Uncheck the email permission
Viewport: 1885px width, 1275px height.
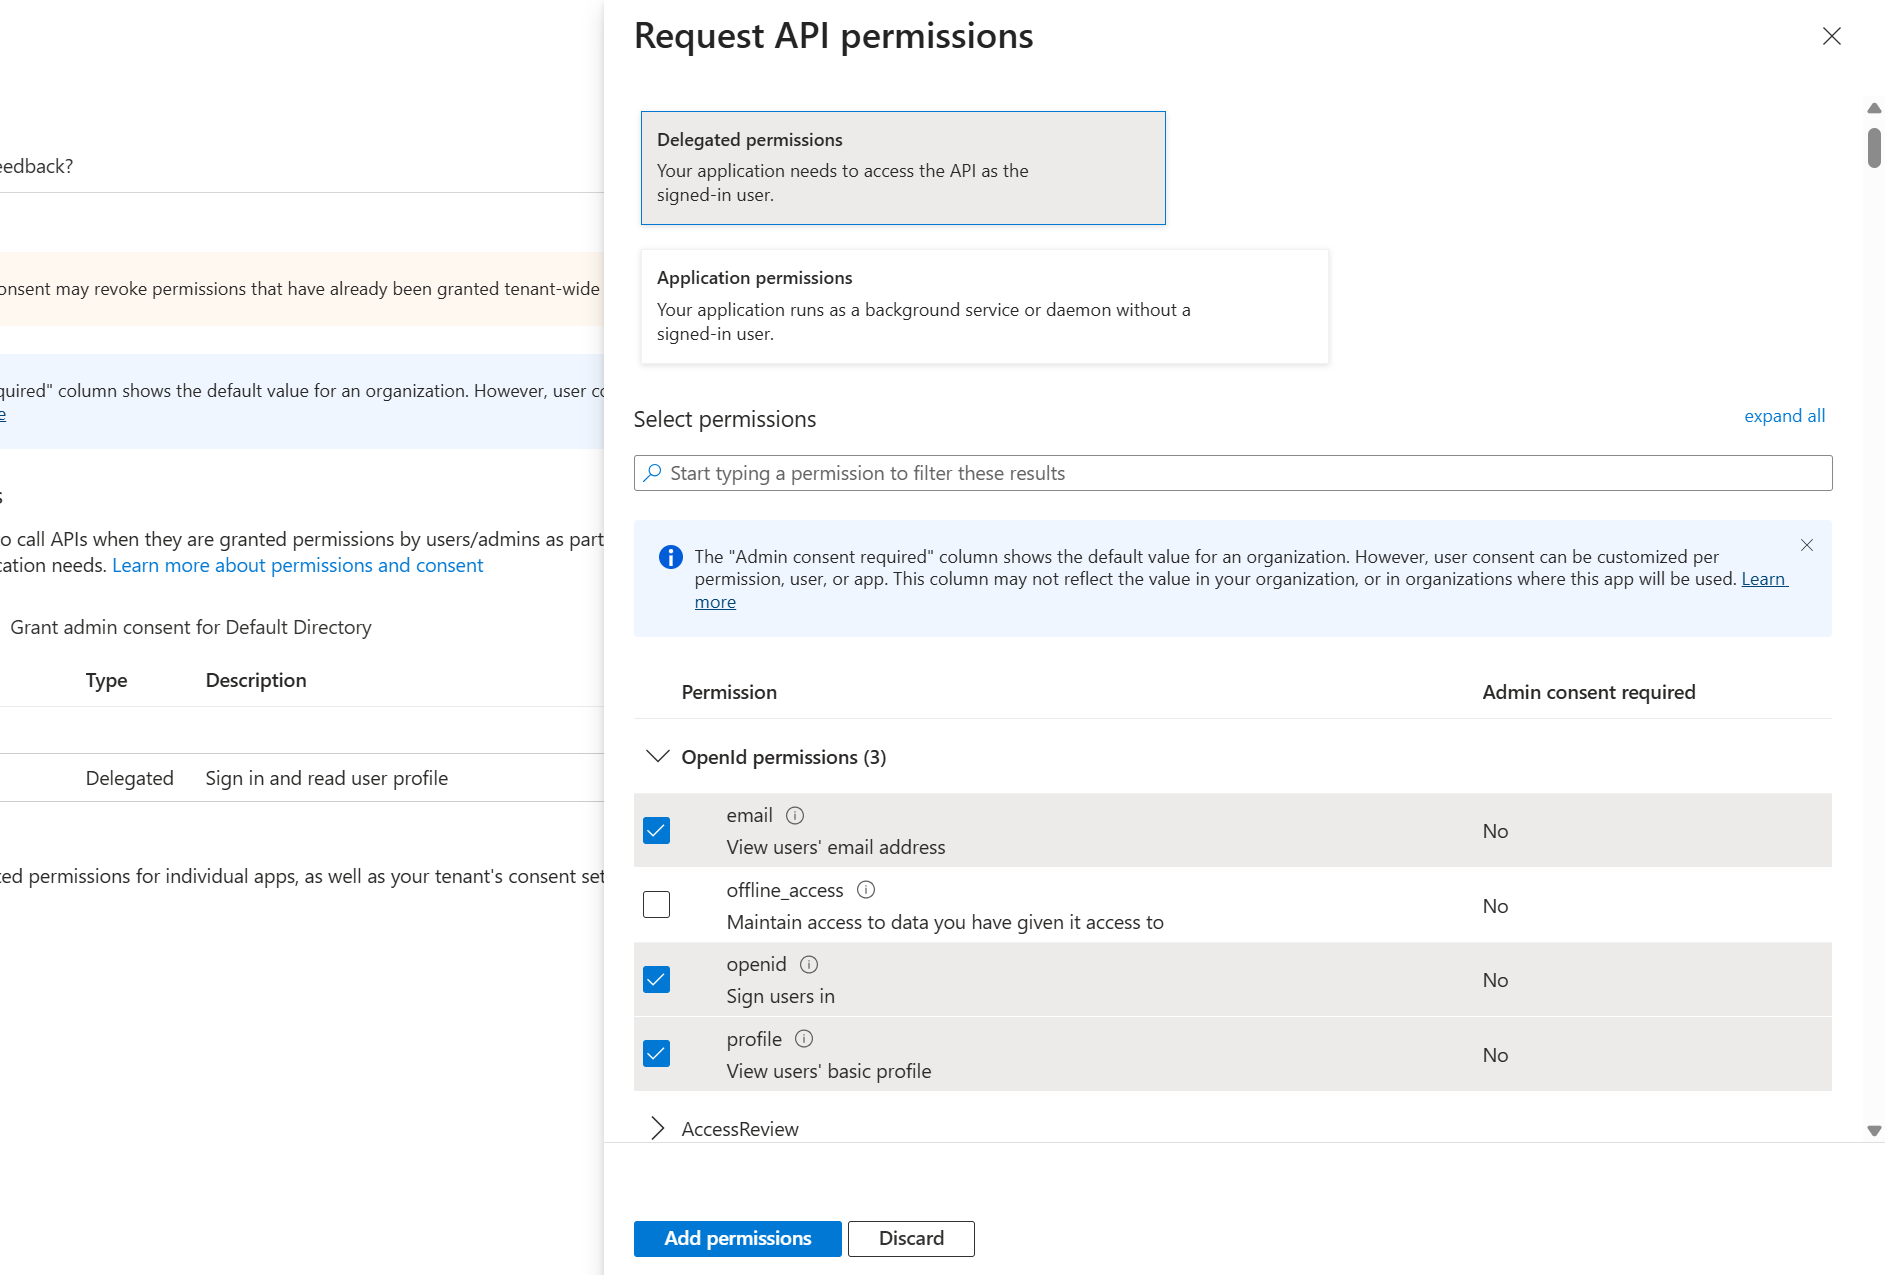coord(656,830)
